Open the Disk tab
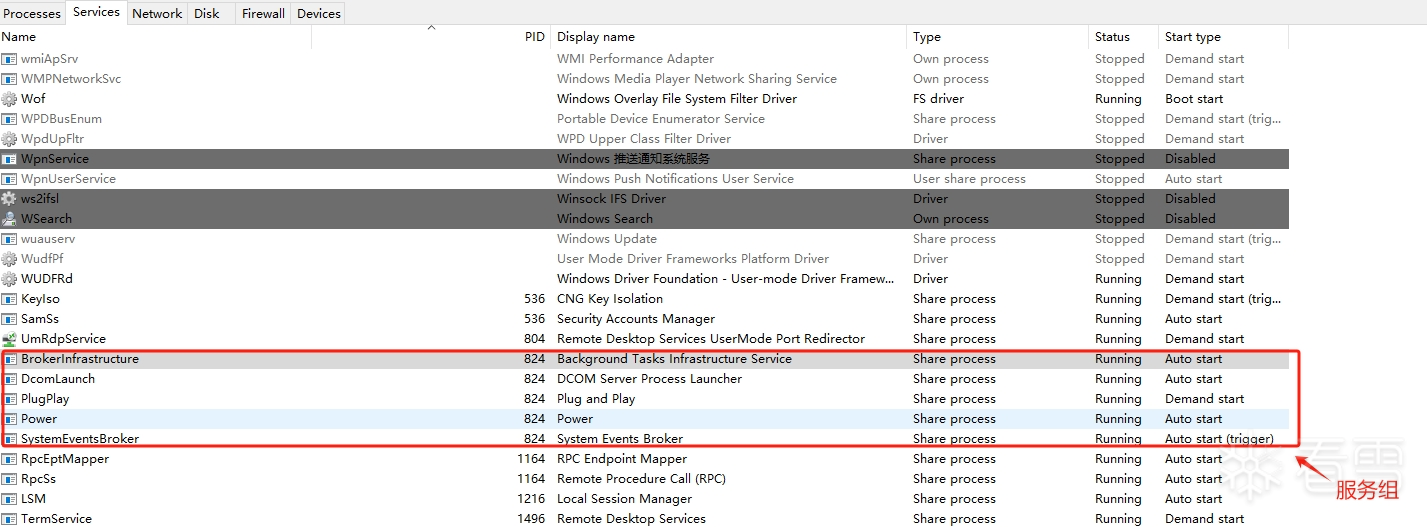This screenshot has width=1427, height=527. point(207,13)
